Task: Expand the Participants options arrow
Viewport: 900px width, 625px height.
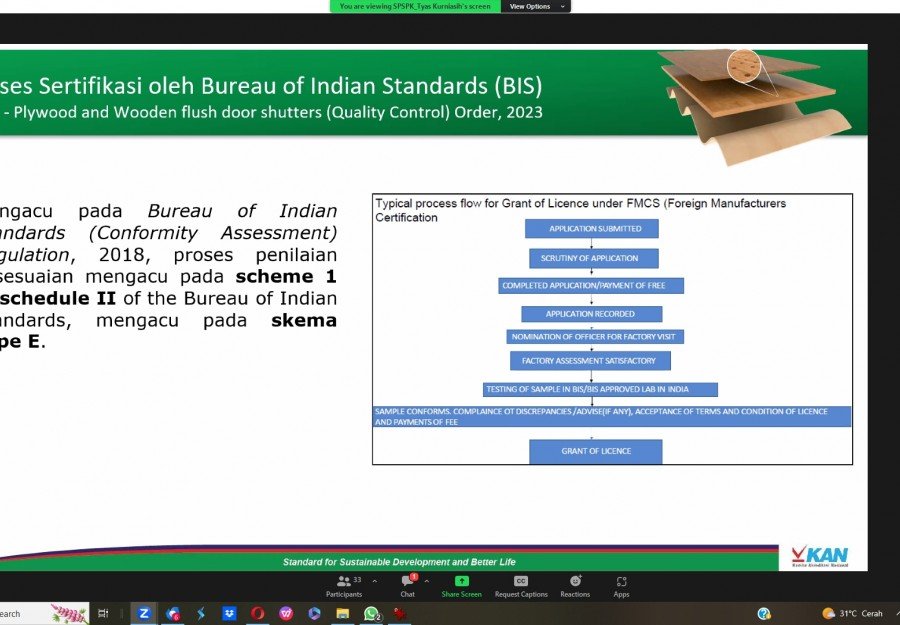Action: [x=375, y=581]
